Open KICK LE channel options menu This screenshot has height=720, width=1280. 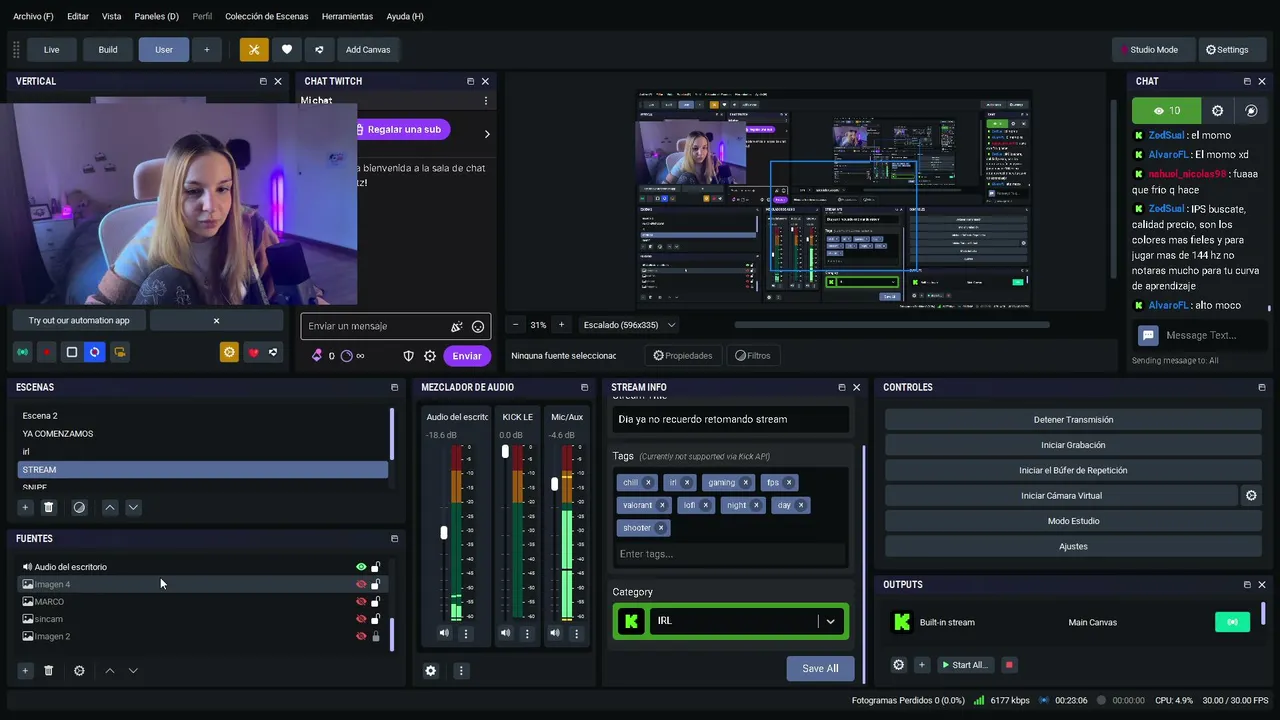(x=527, y=633)
